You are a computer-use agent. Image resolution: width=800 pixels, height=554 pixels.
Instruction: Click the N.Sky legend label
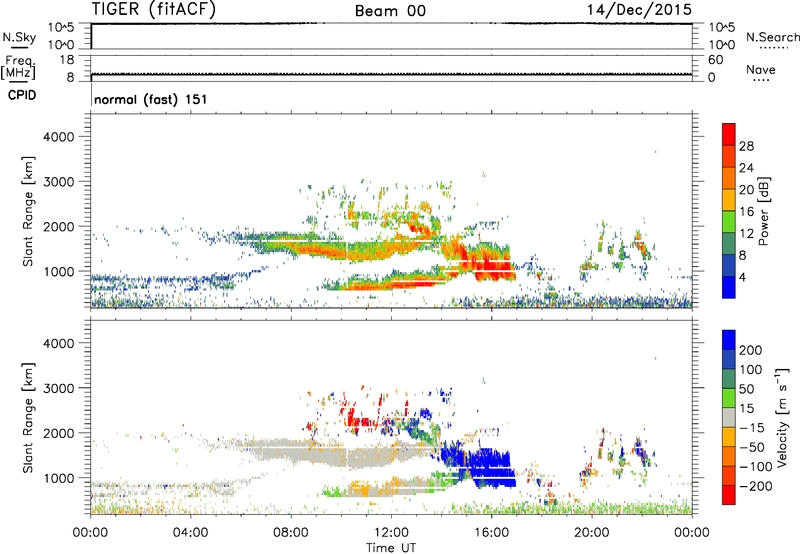19,37
